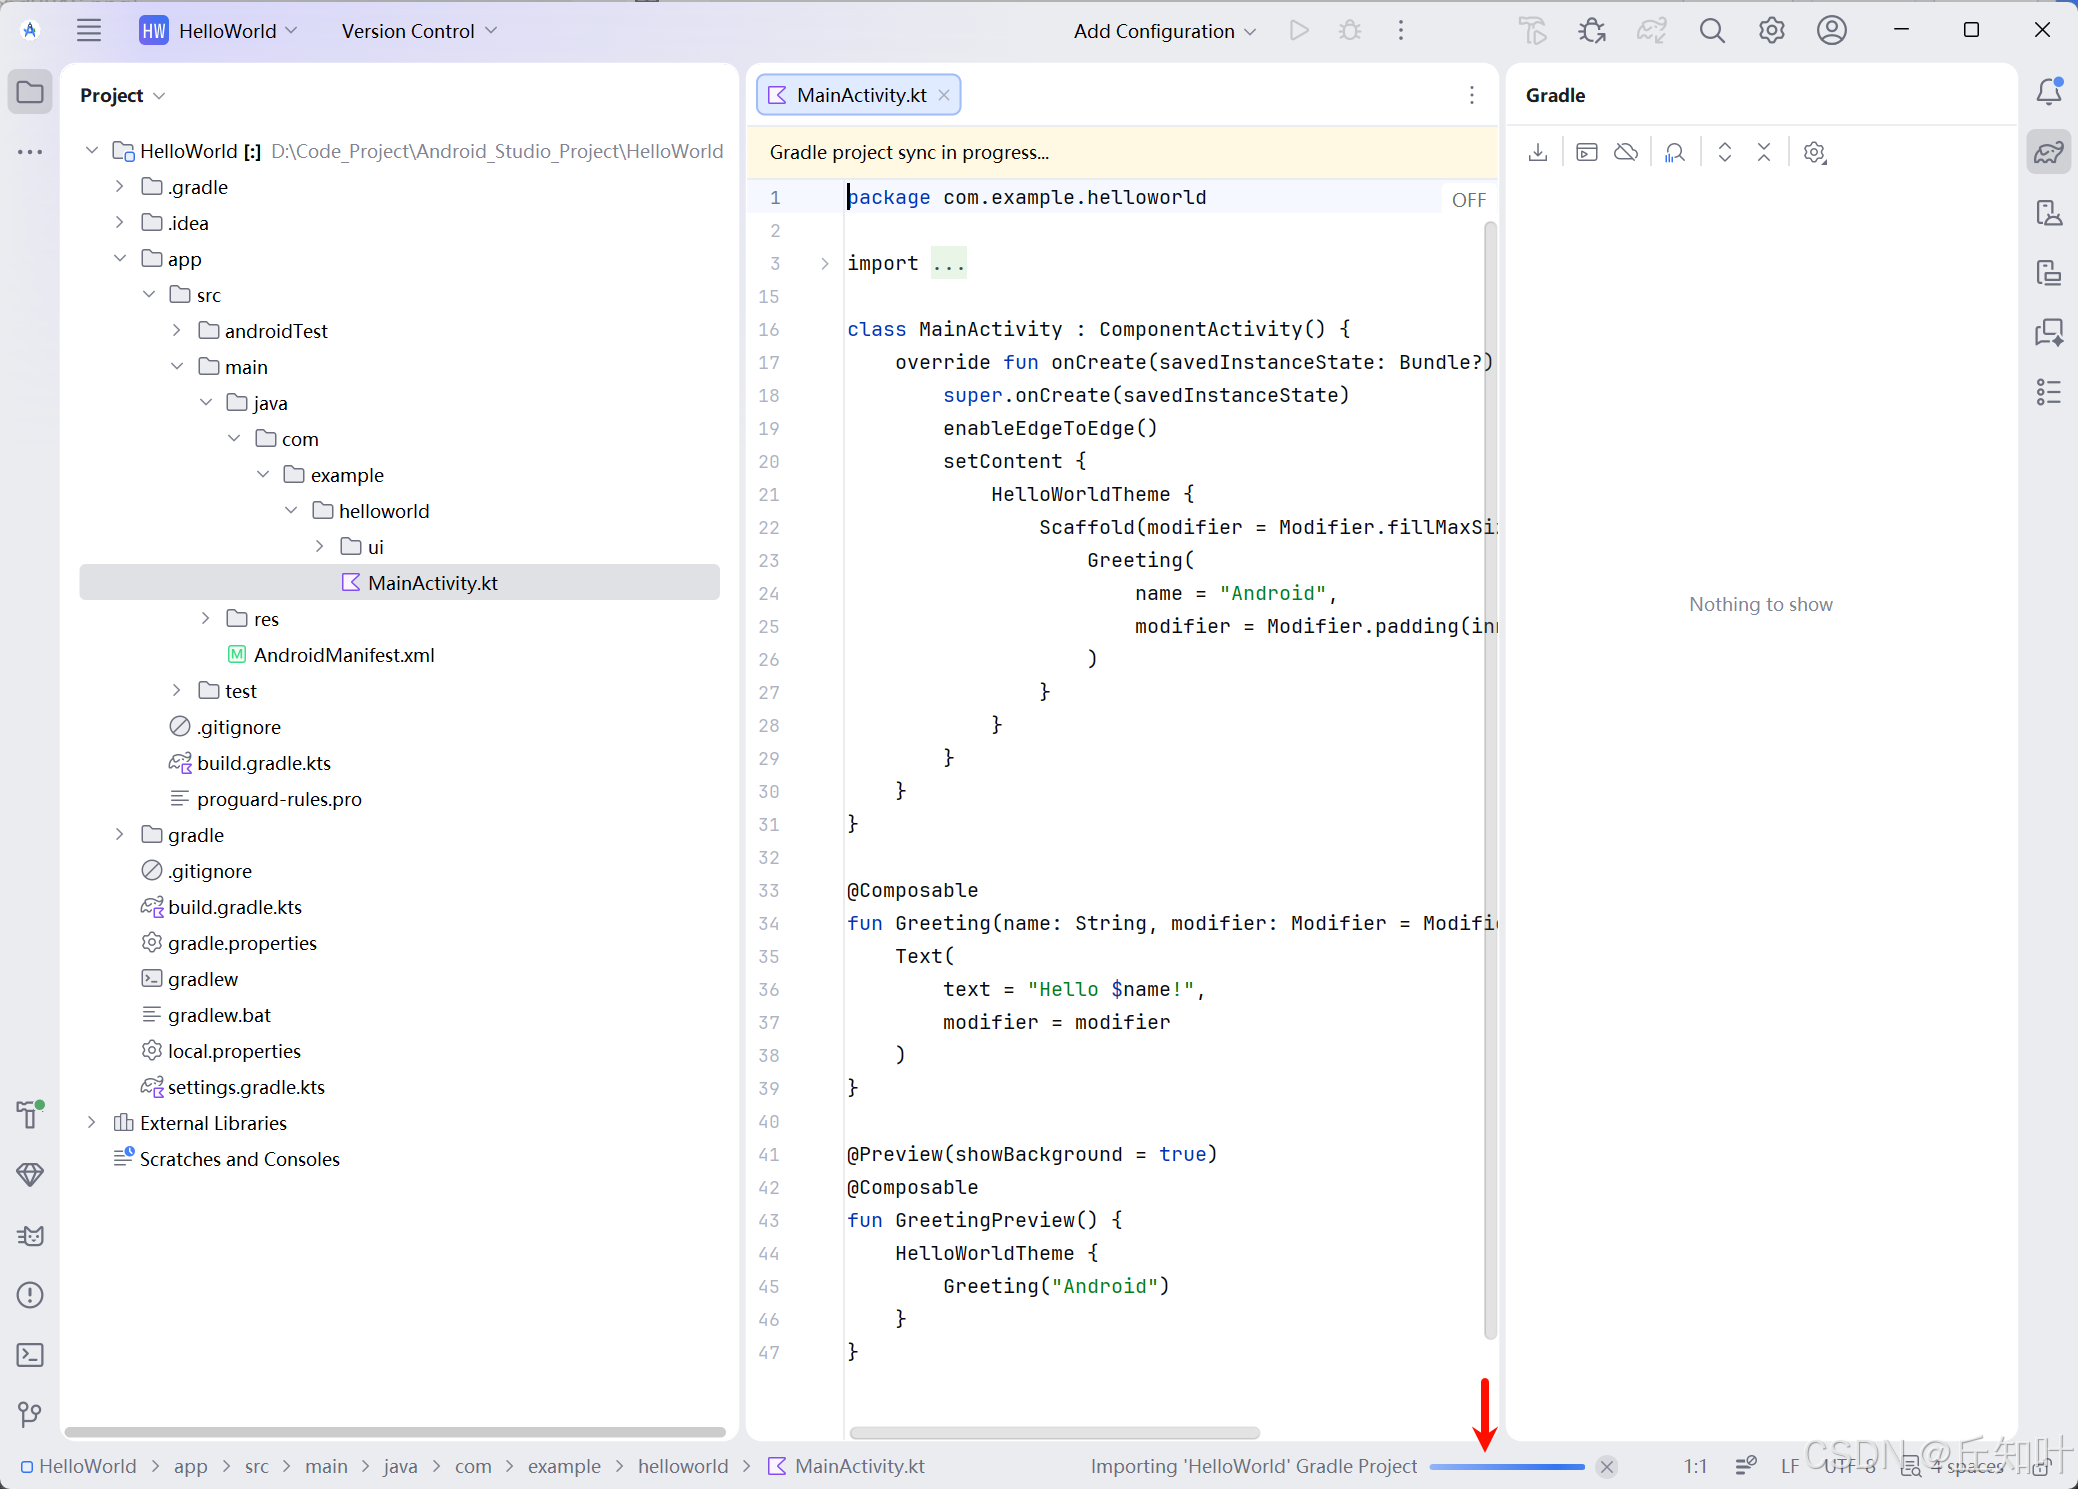Open the Problems tool window
2078x1489 pixels.
30,1295
